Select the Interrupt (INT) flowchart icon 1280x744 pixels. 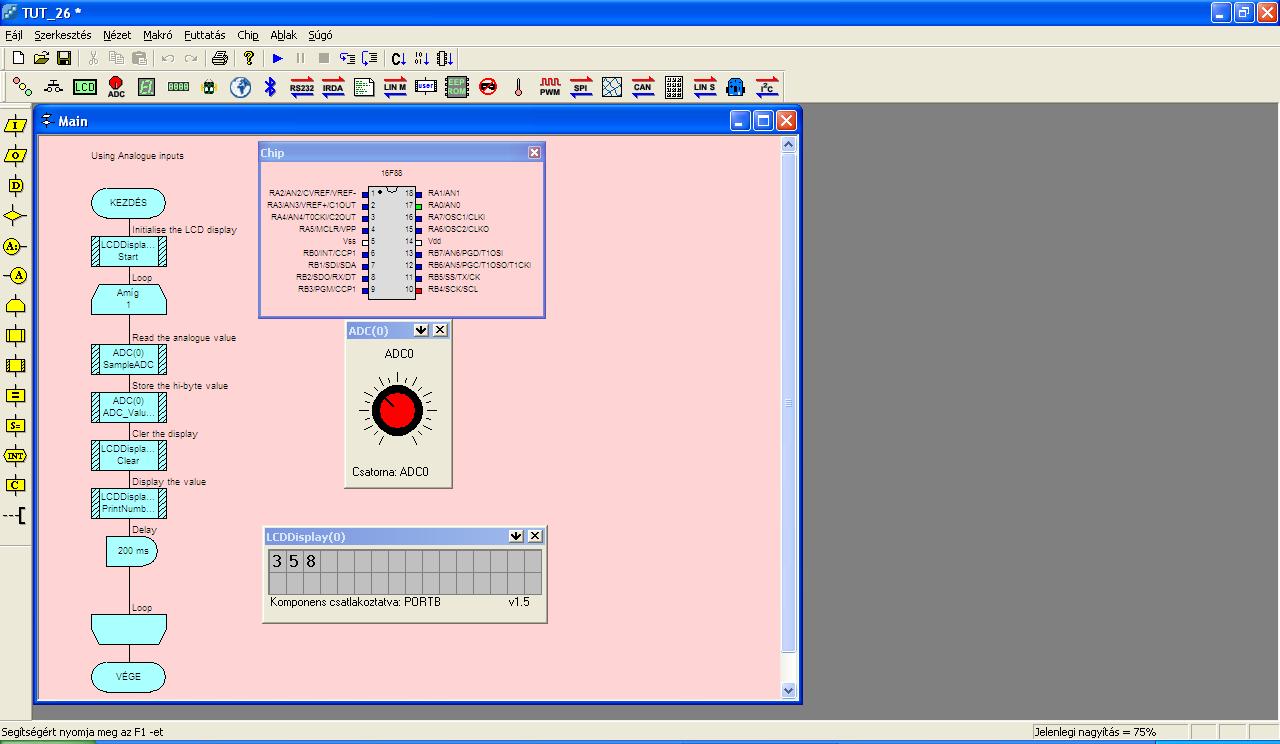[x=15, y=456]
